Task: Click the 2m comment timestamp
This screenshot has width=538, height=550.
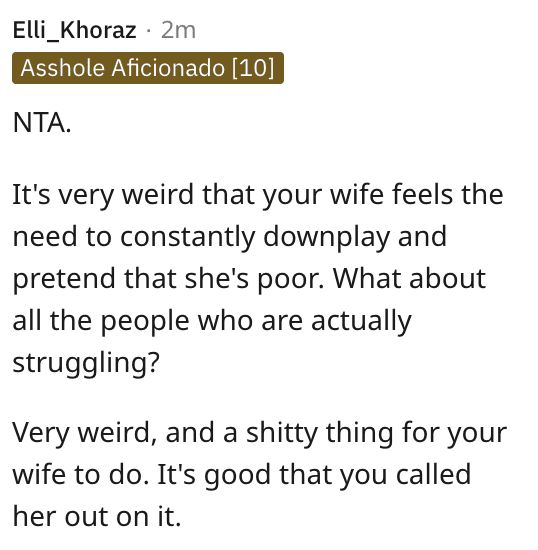Action: tap(178, 31)
